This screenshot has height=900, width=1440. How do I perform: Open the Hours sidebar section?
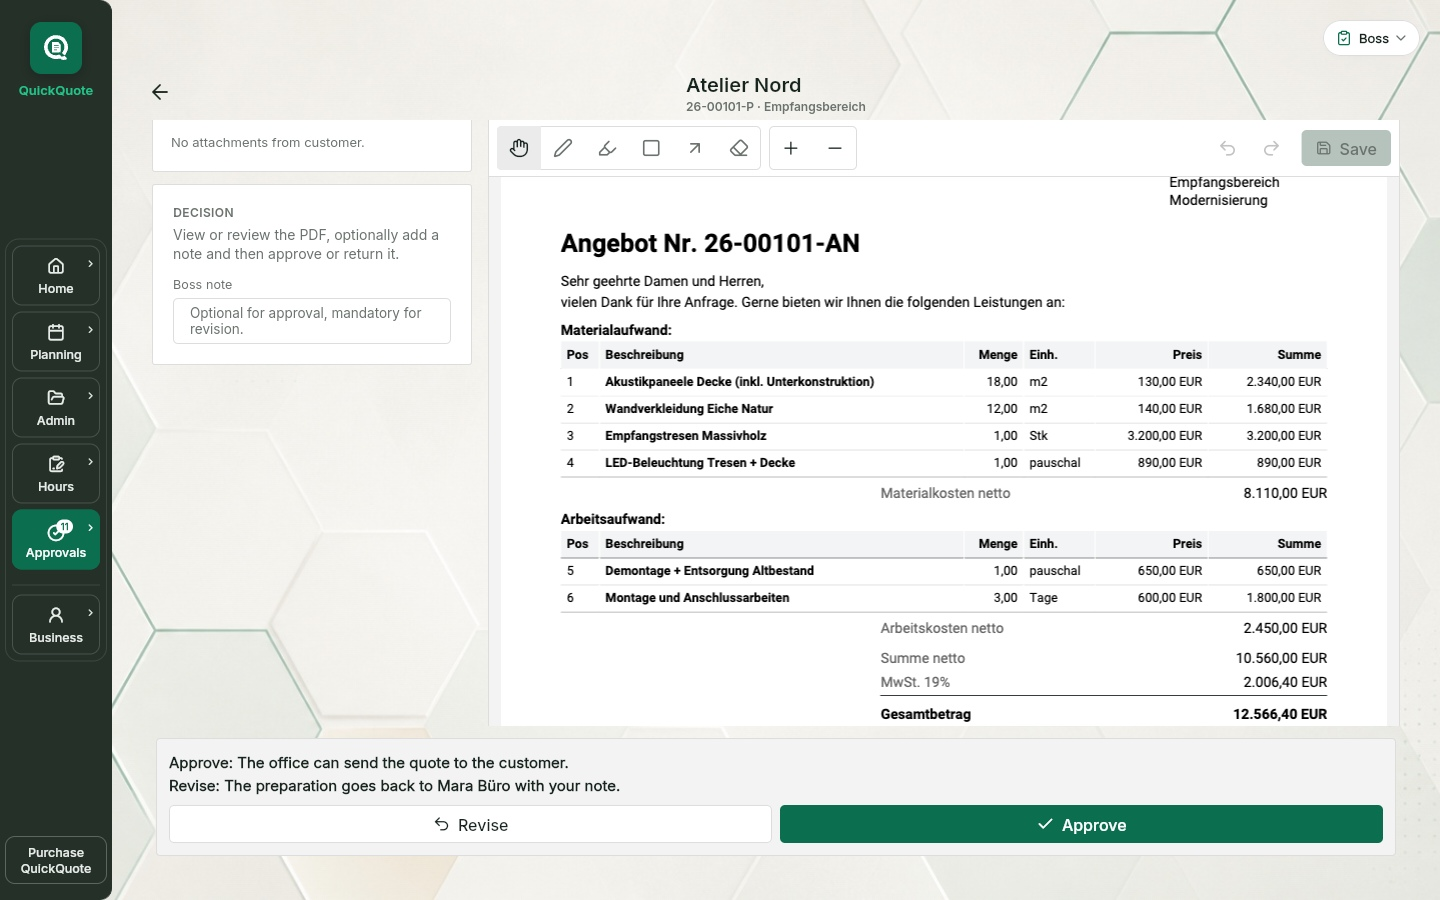click(x=56, y=474)
